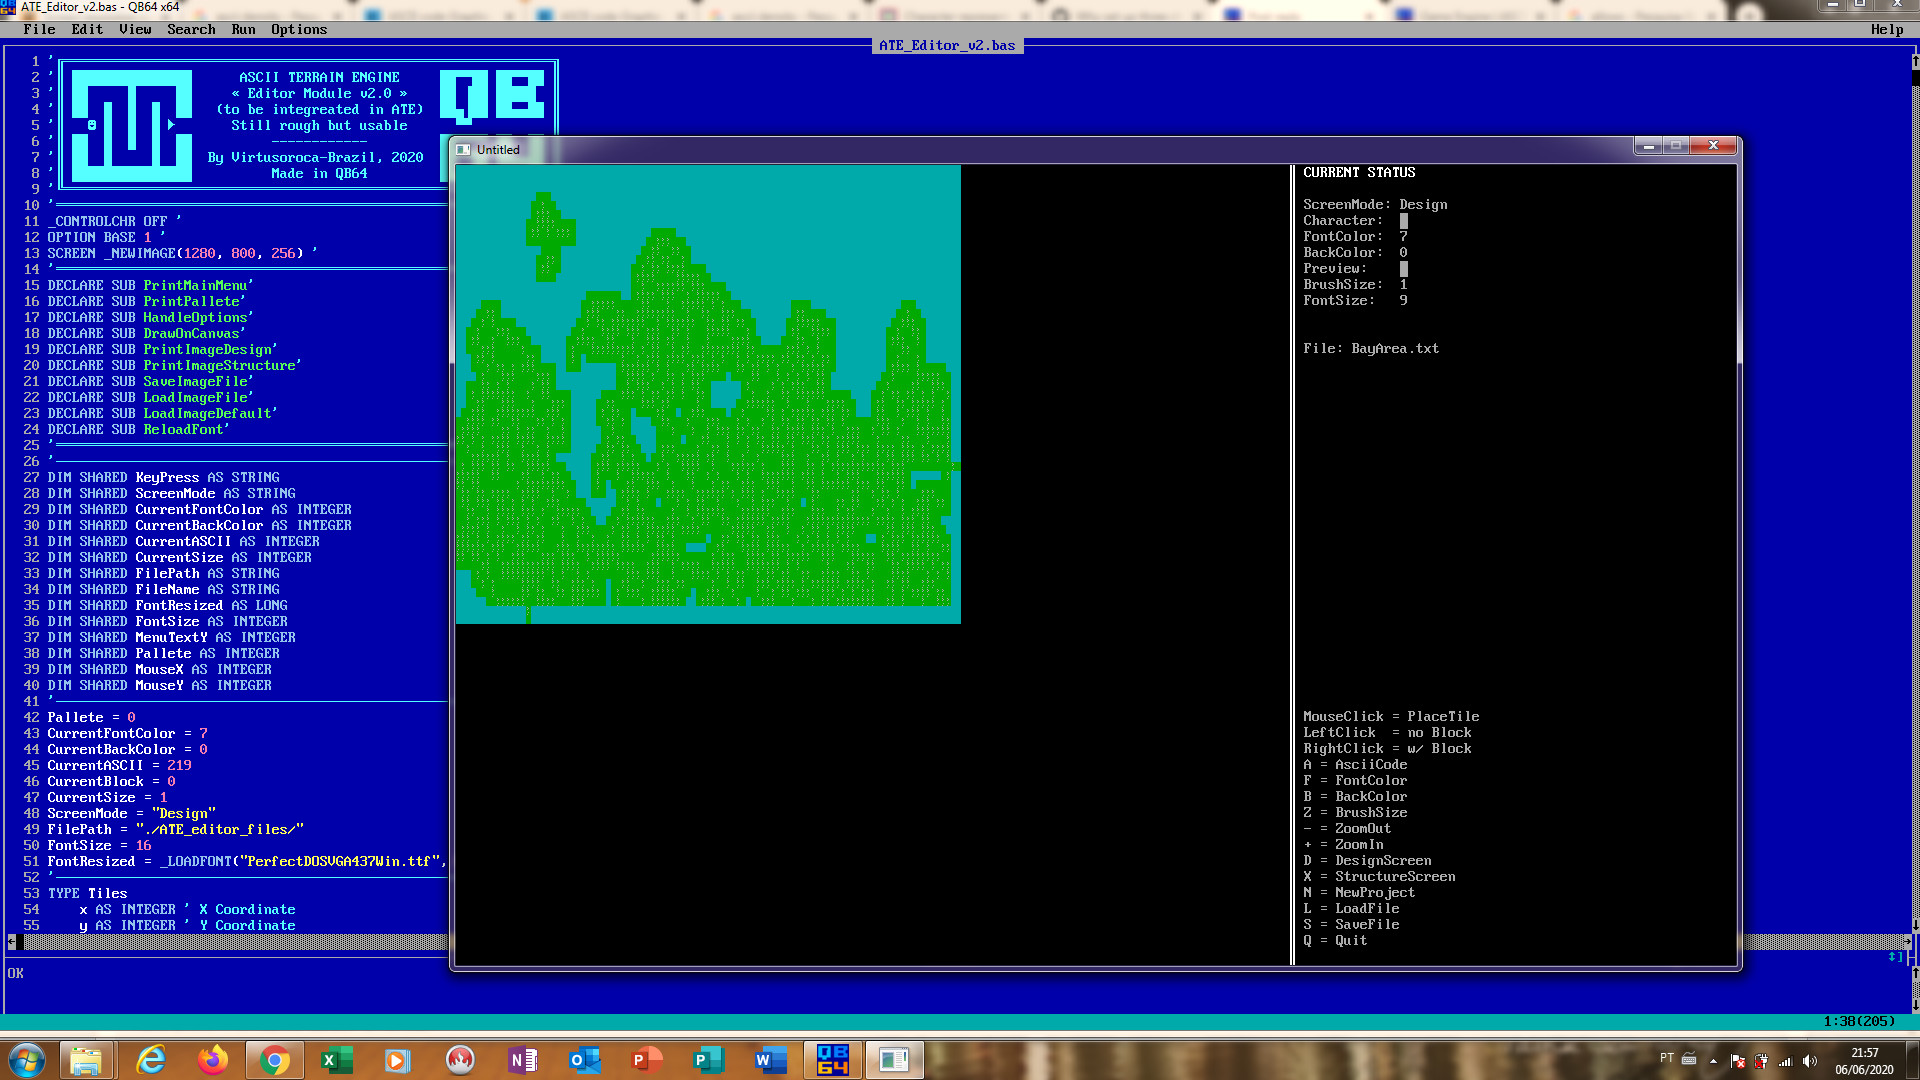Open Google Chrome from taskbar
The image size is (1920, 1080).
tap(274, 1059)
